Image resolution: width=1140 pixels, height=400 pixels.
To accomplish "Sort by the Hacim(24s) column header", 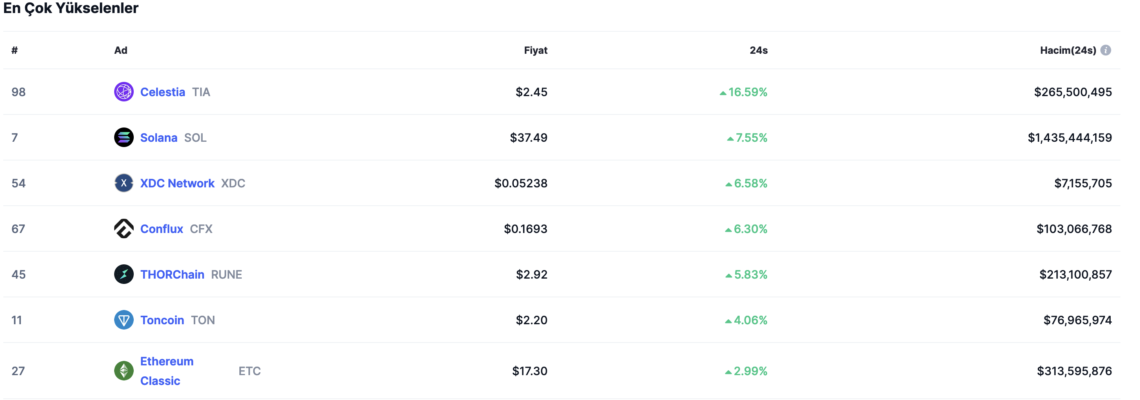I will pos(1068,50).
